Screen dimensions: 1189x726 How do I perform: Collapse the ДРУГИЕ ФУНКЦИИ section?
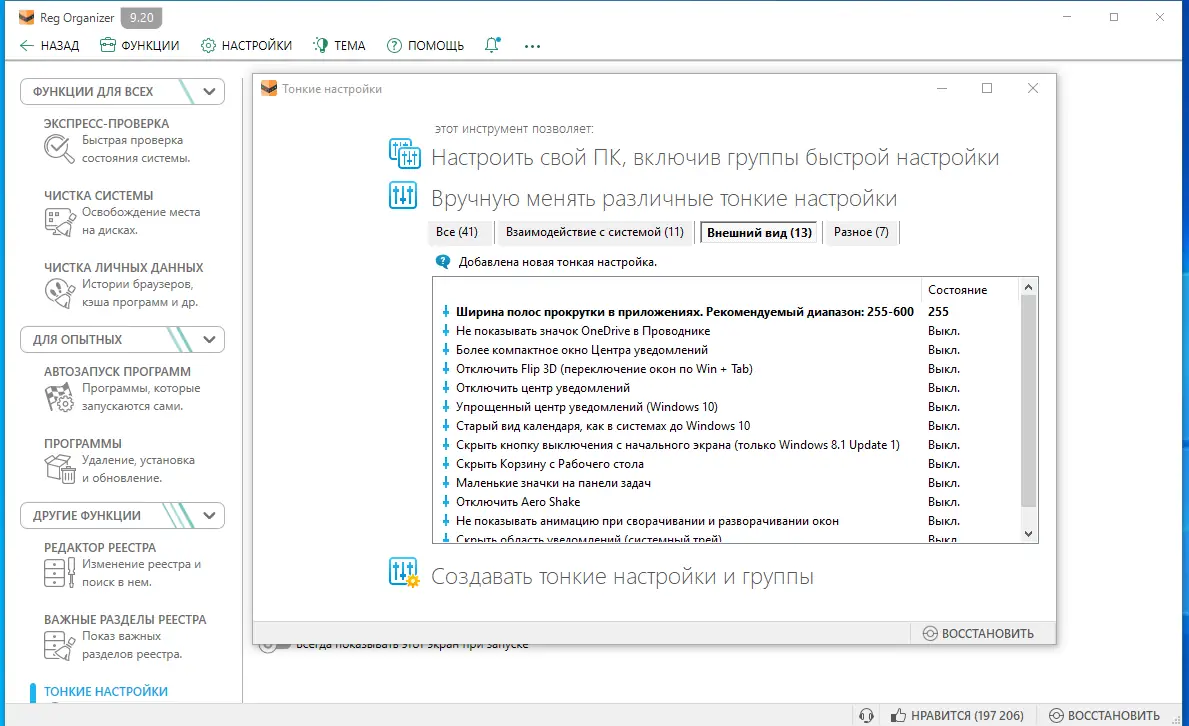(x=208, y=515)
